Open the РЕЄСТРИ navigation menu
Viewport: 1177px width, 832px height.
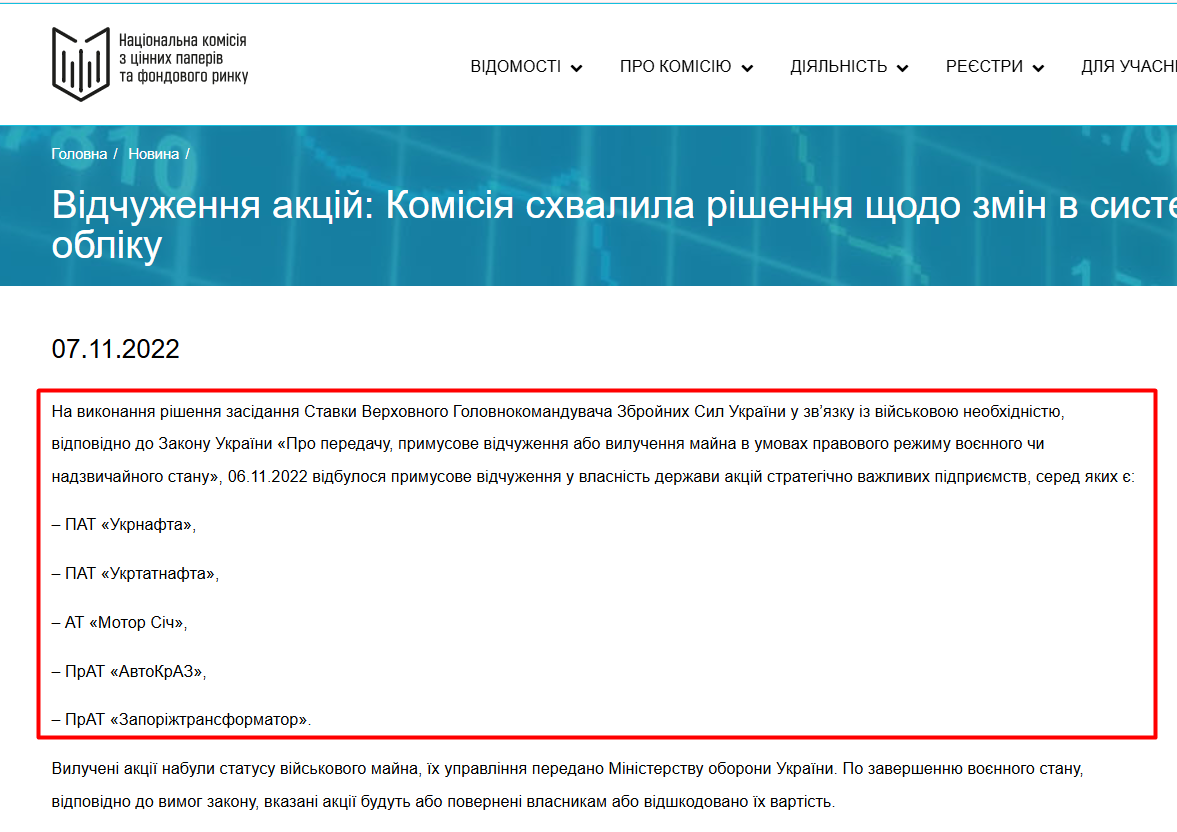(x=985, y=65)
